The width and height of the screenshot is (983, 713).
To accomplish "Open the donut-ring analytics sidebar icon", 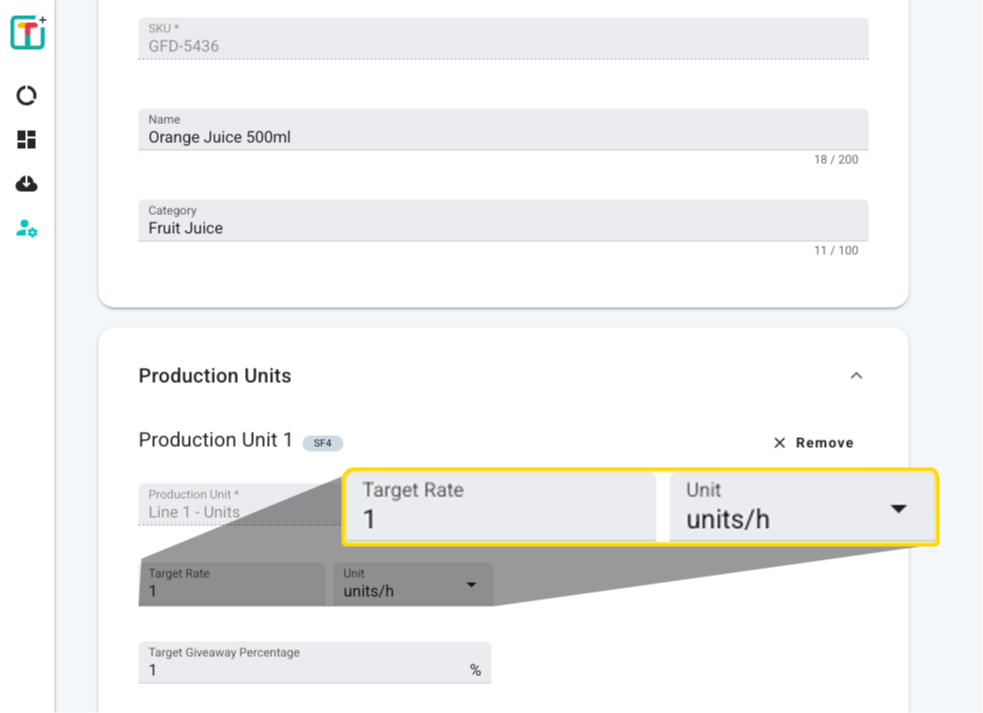I will (x=27, y=96).
